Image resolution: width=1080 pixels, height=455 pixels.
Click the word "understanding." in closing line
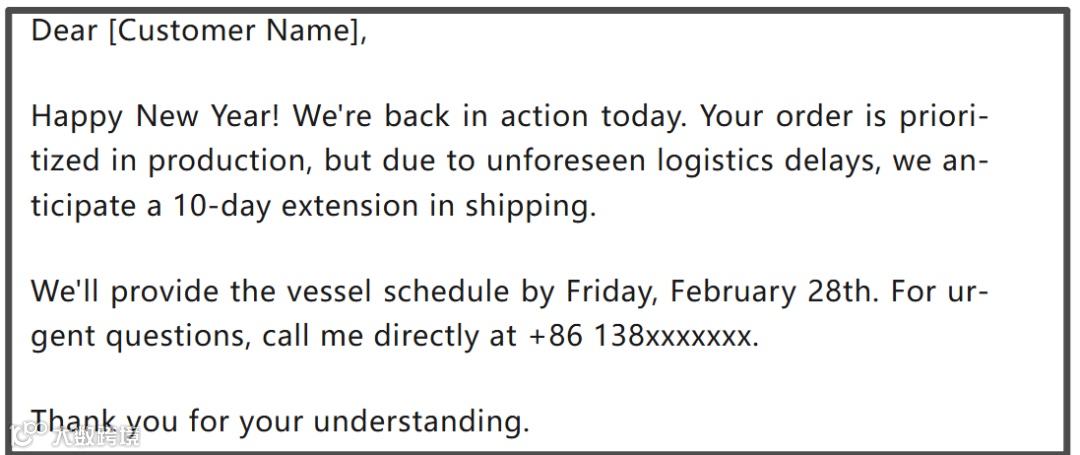[x=422, y=421]
